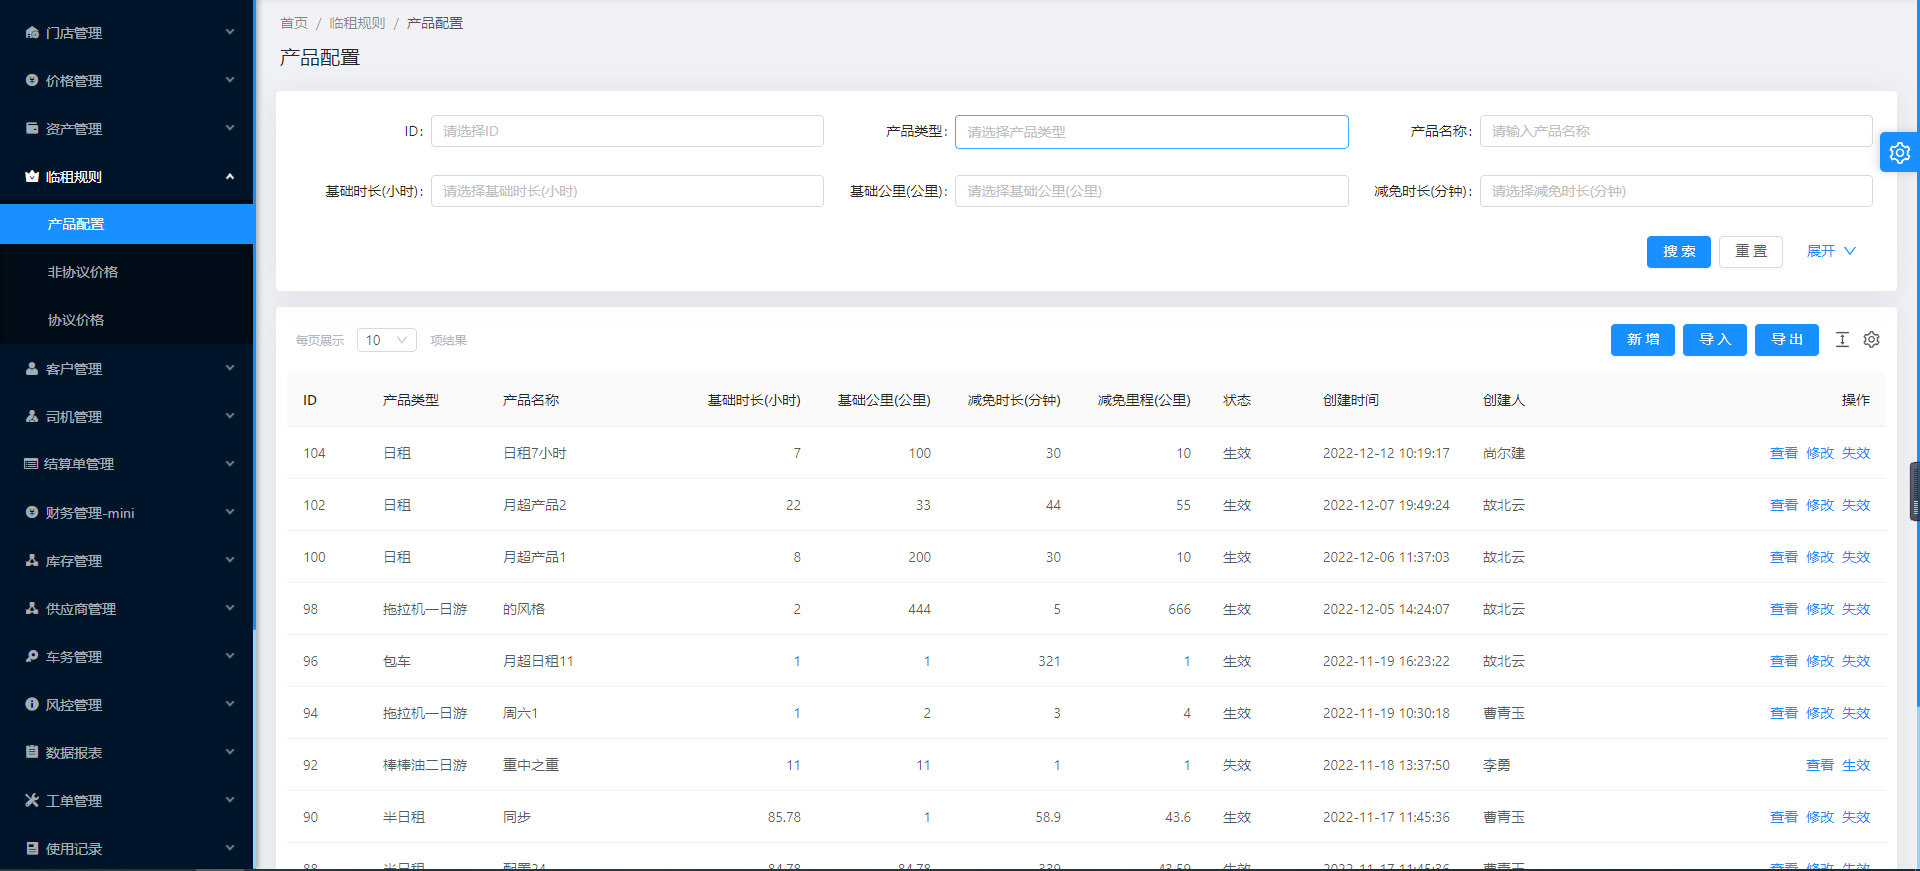The height and width of the screenshot is (871, 1920).
Task: Open the 财务管理-mini menu
Action: [x=127, y=513]
